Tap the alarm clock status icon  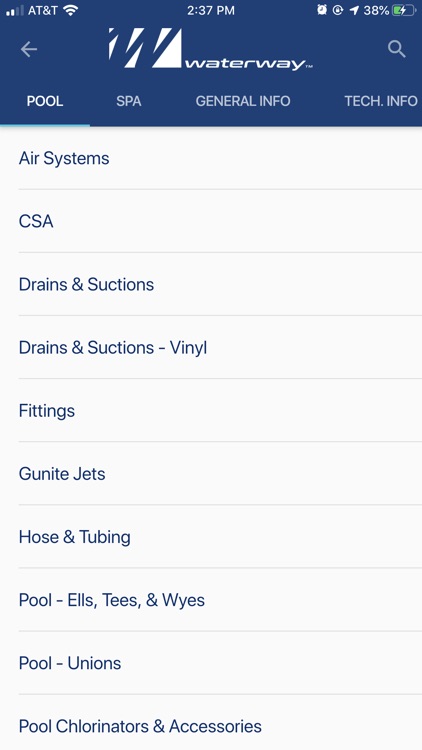(322, 10)
